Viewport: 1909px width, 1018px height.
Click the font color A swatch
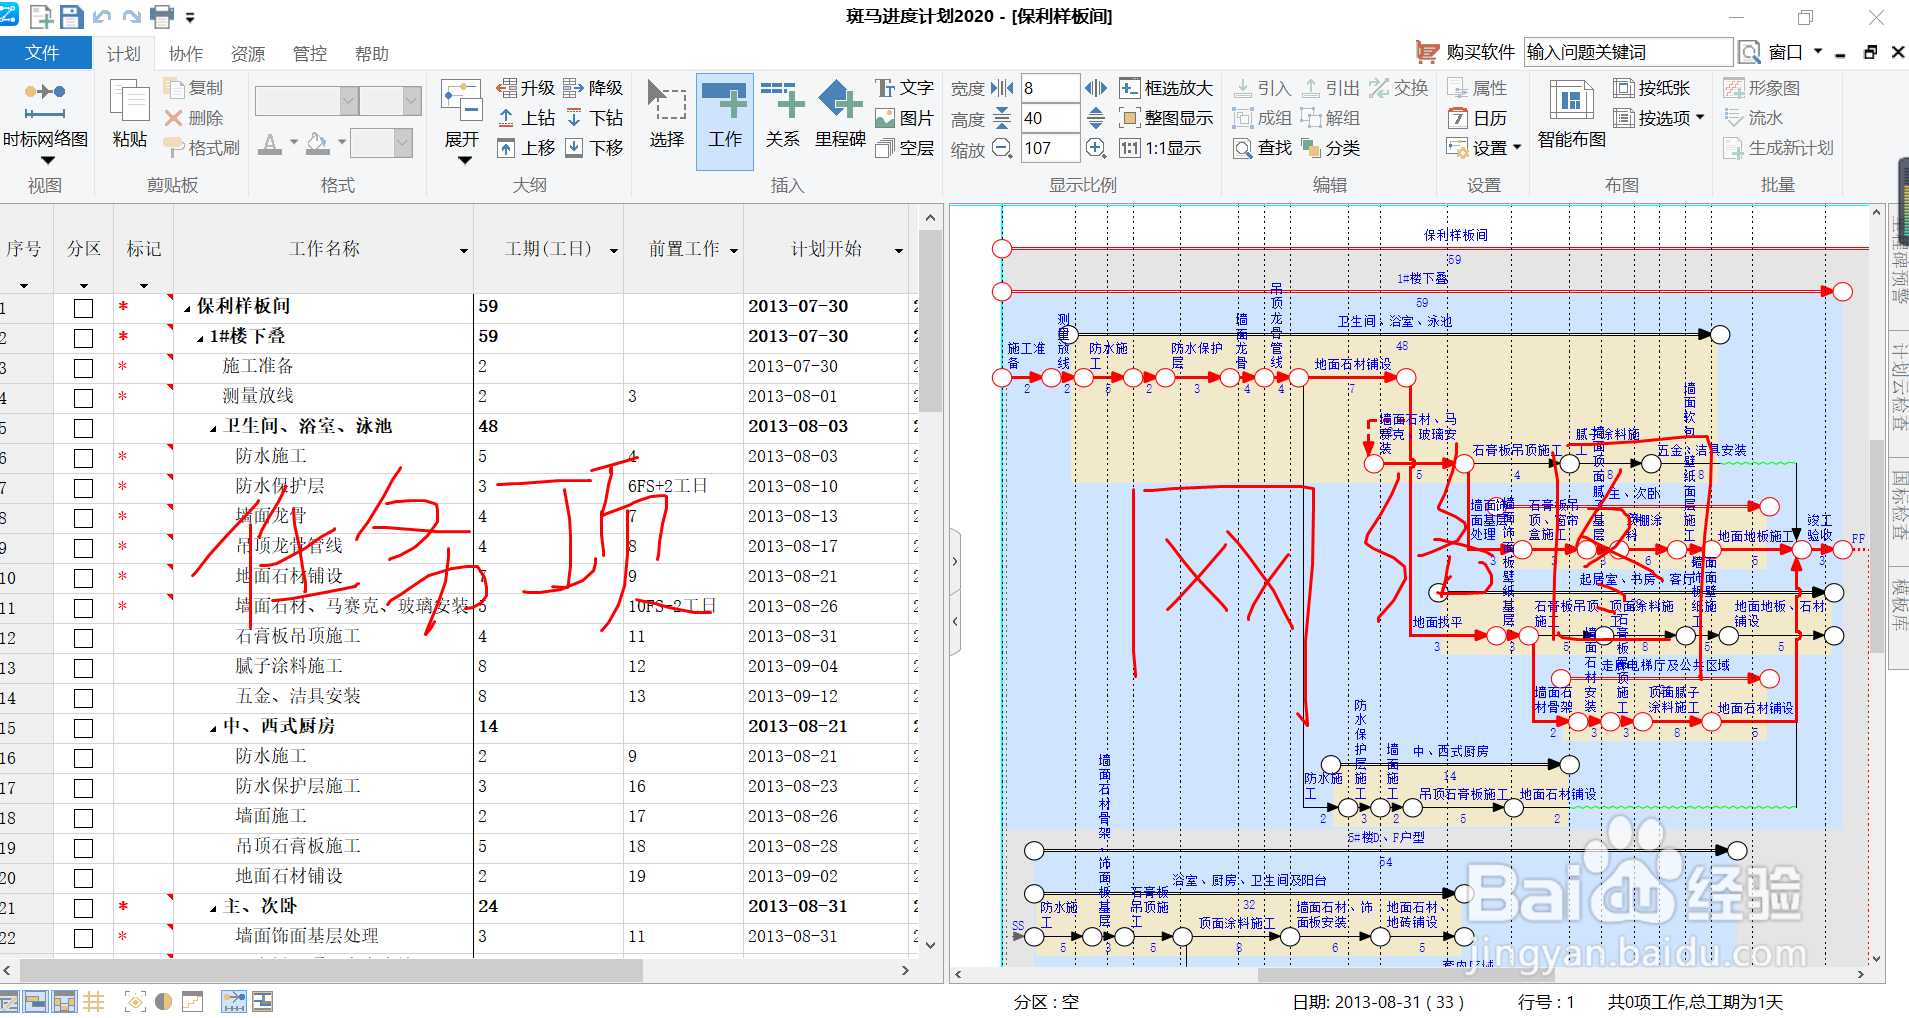click(270, 145)
